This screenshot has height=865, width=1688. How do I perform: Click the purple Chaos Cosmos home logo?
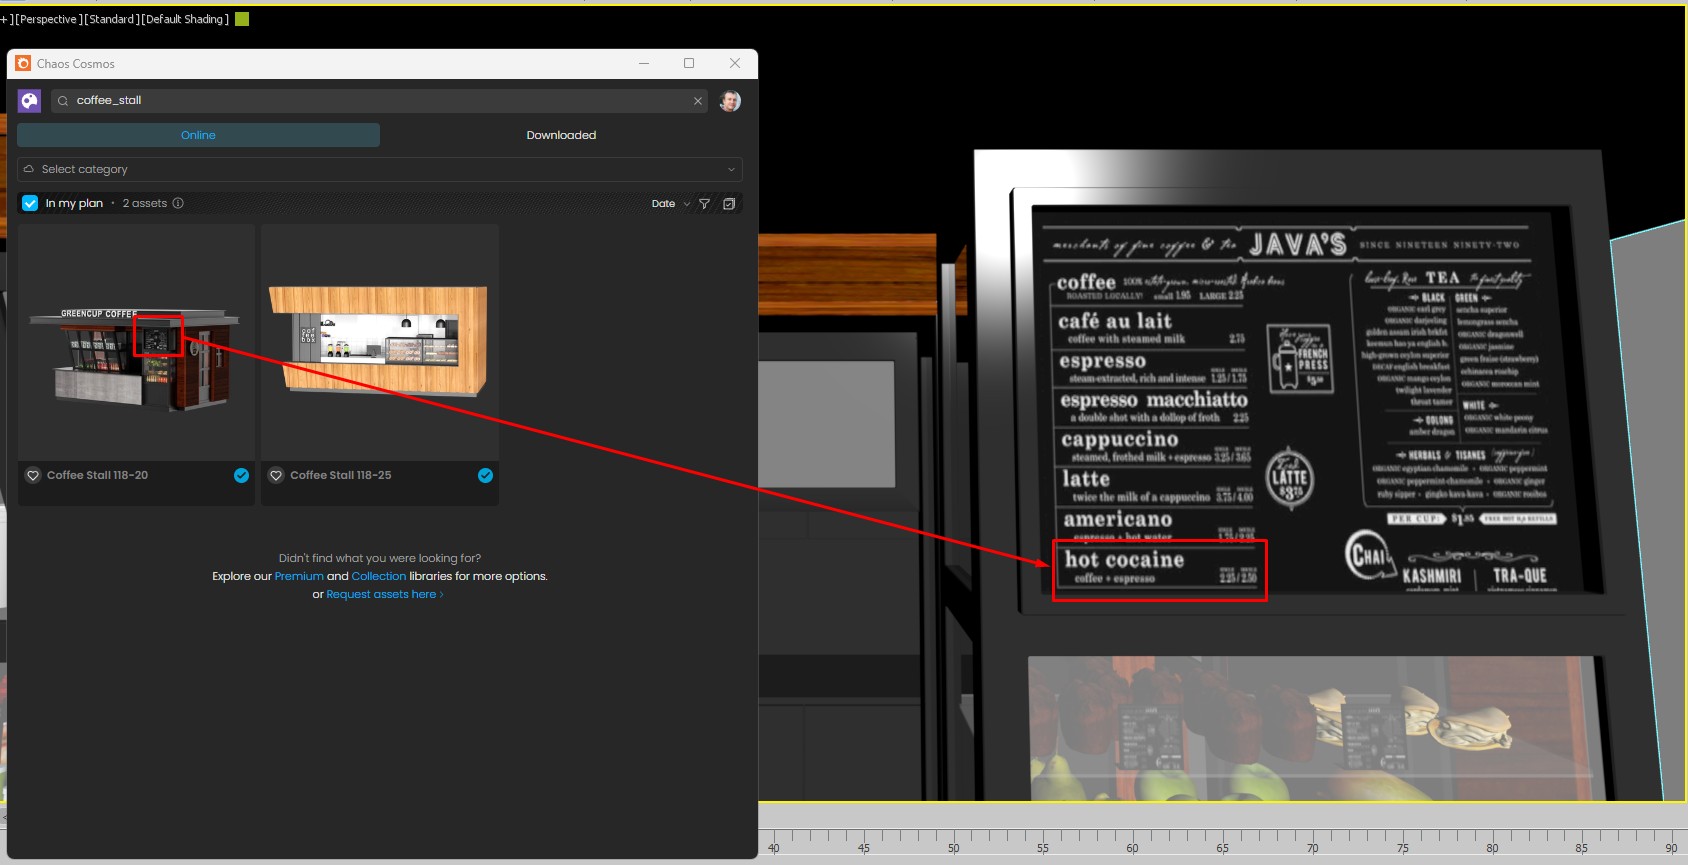[29, 101]
